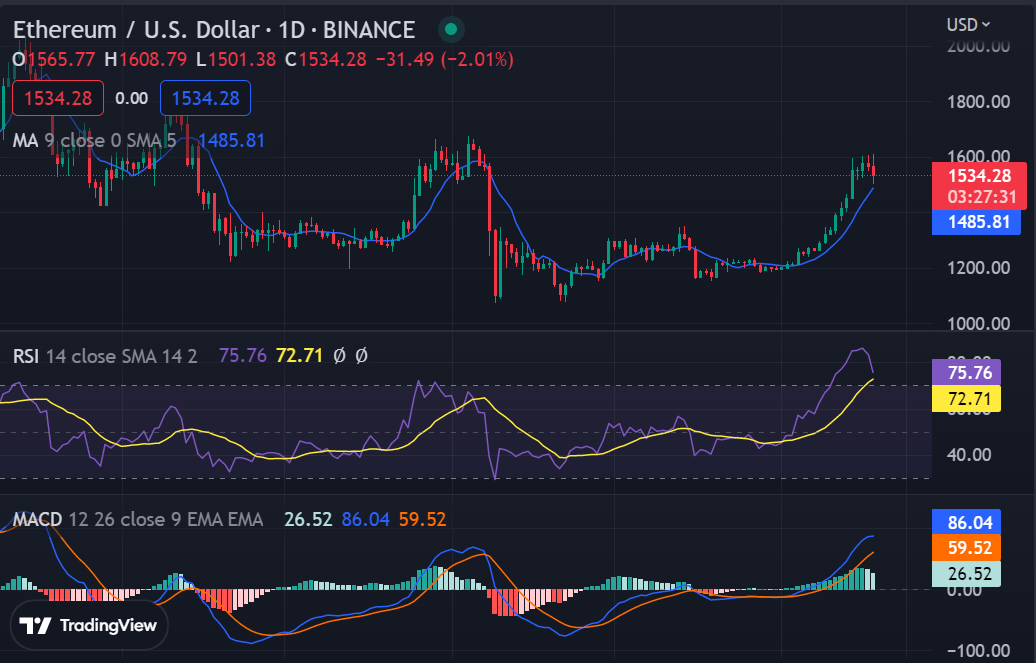1036x663 pixels.
Task: Click the blue MACD value 86.04 in legend
Action: [x=365, y=520]
